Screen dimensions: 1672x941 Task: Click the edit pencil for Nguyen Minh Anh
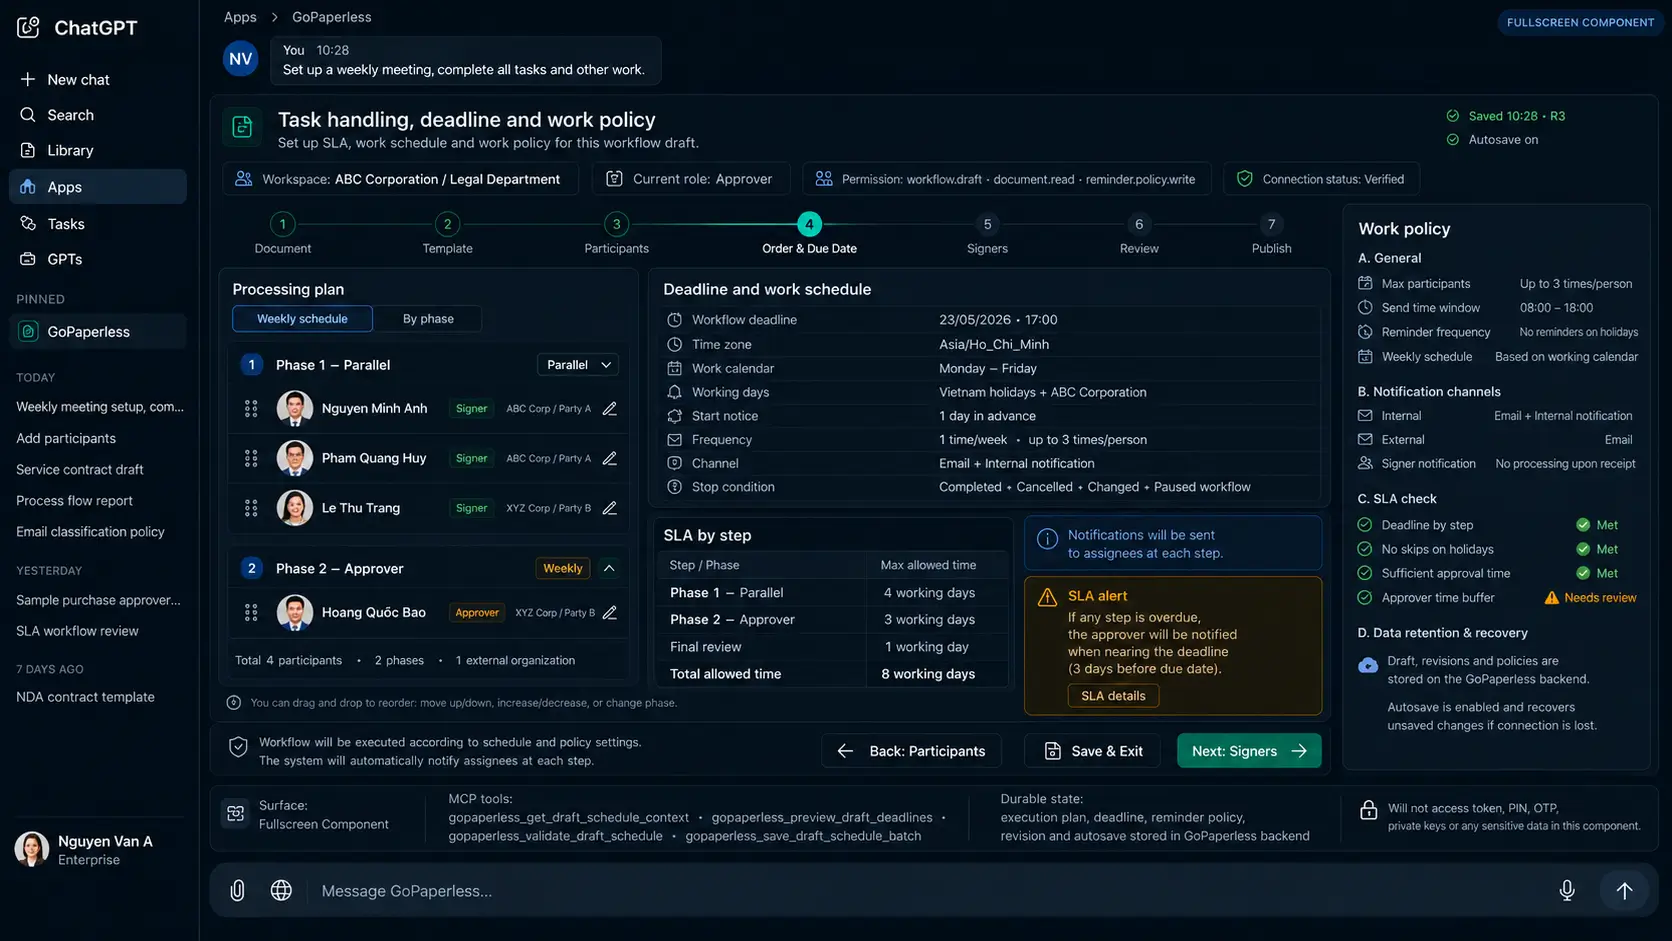609,408
